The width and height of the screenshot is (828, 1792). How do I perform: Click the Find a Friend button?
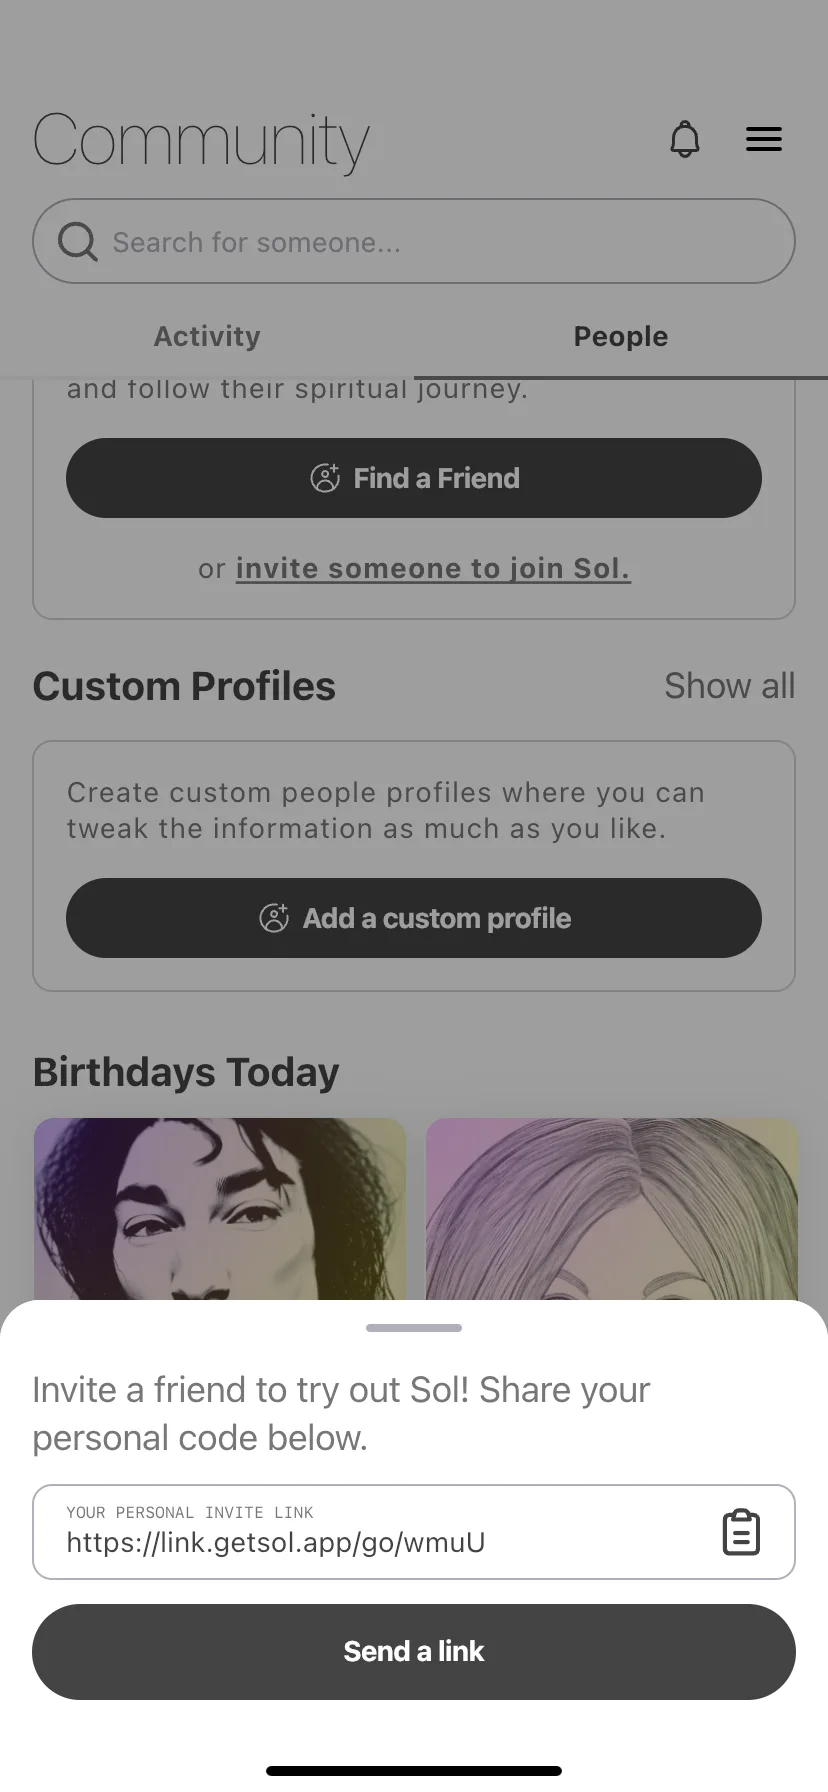pyautogui.click(x=414, y=478)
